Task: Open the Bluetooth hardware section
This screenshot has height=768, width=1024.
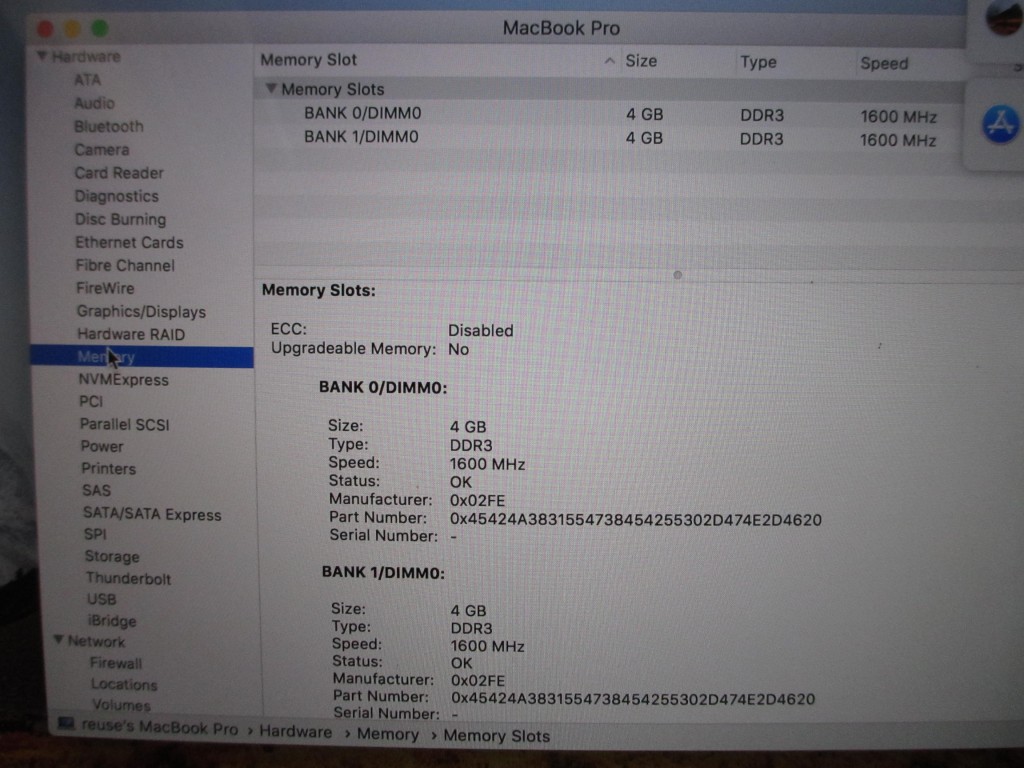Action: 108,126
